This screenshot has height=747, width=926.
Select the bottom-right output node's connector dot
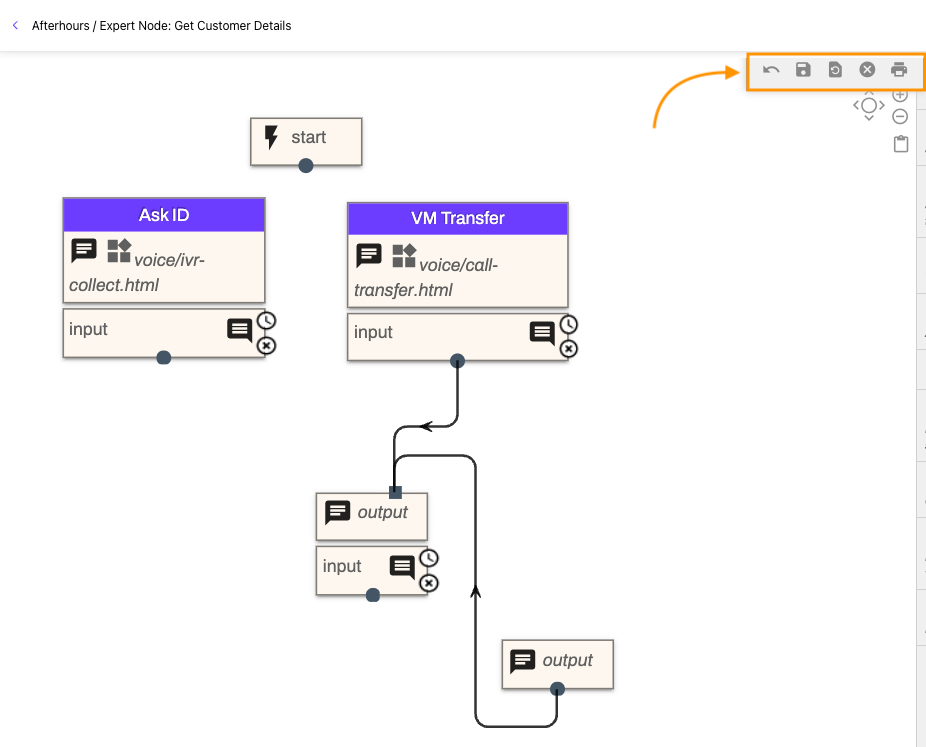(x=557, y=689)
